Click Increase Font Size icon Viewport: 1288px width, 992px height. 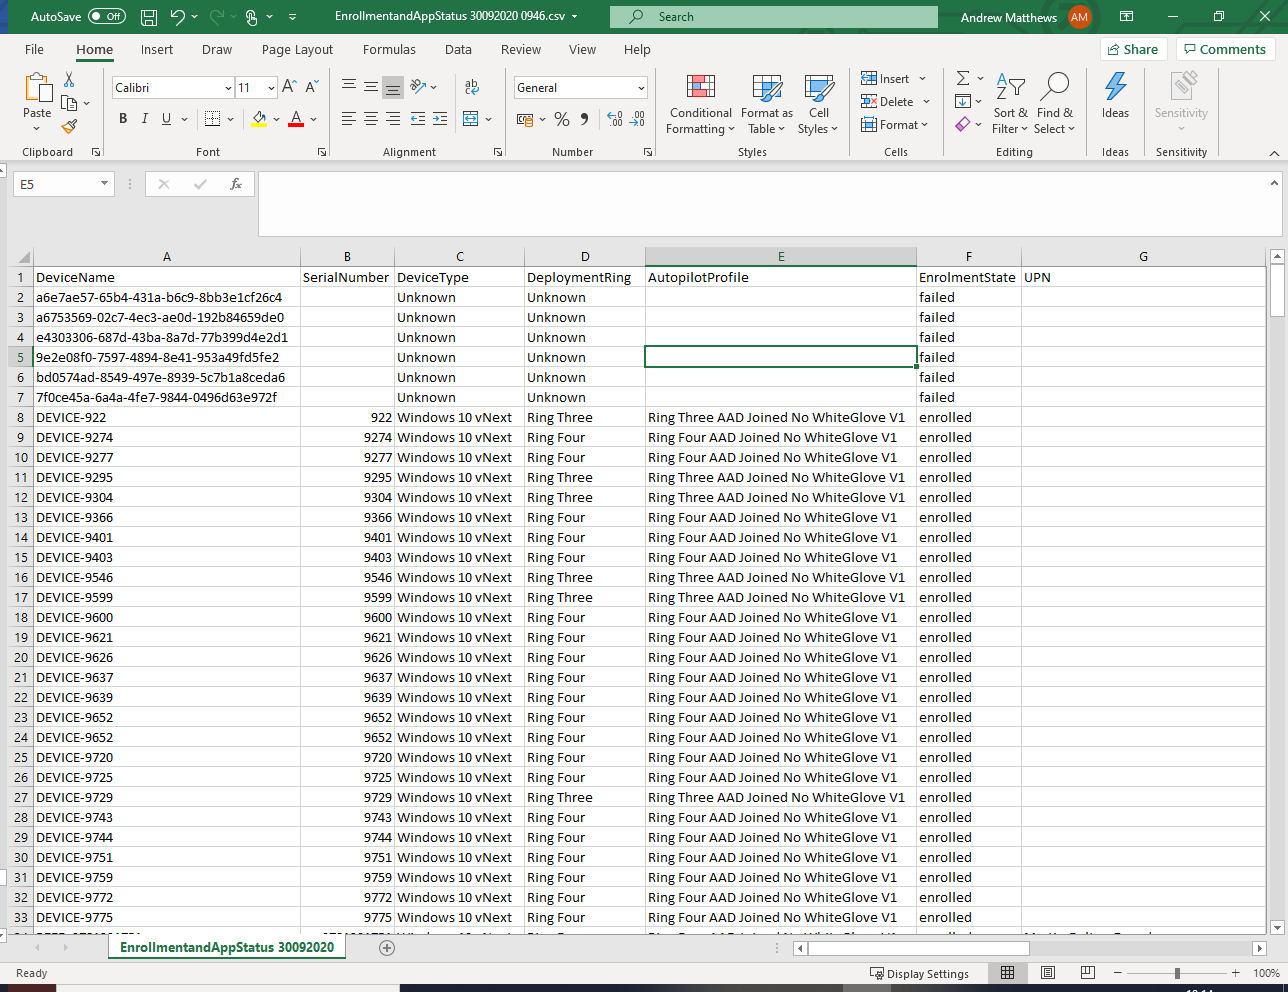289,88
